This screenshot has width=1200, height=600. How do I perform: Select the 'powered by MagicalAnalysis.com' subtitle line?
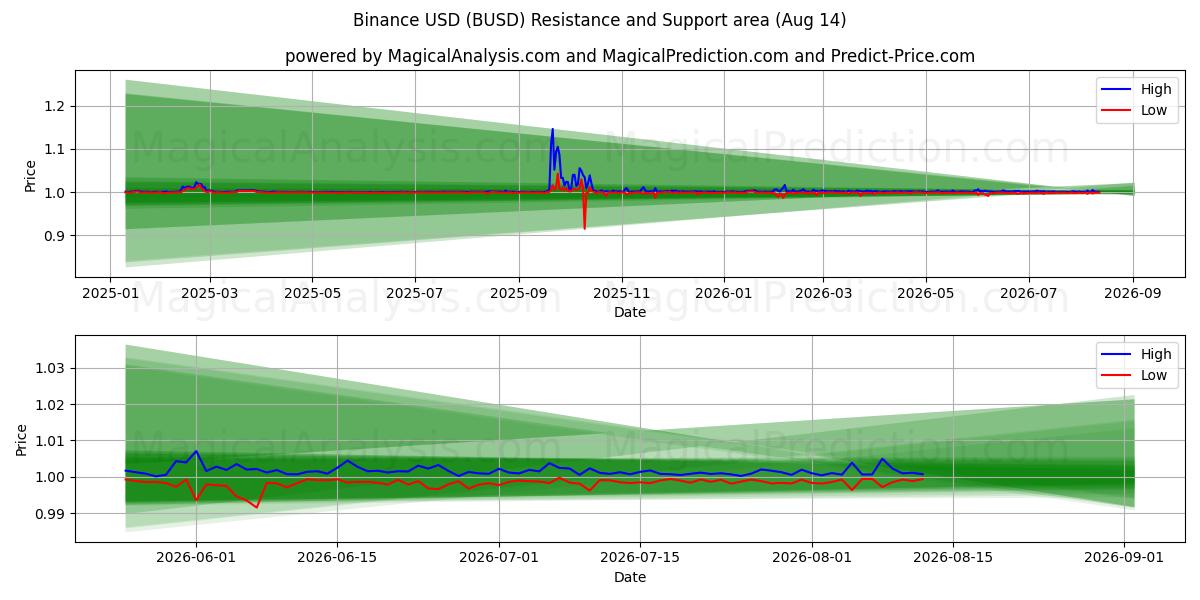(x=630, y=56)
